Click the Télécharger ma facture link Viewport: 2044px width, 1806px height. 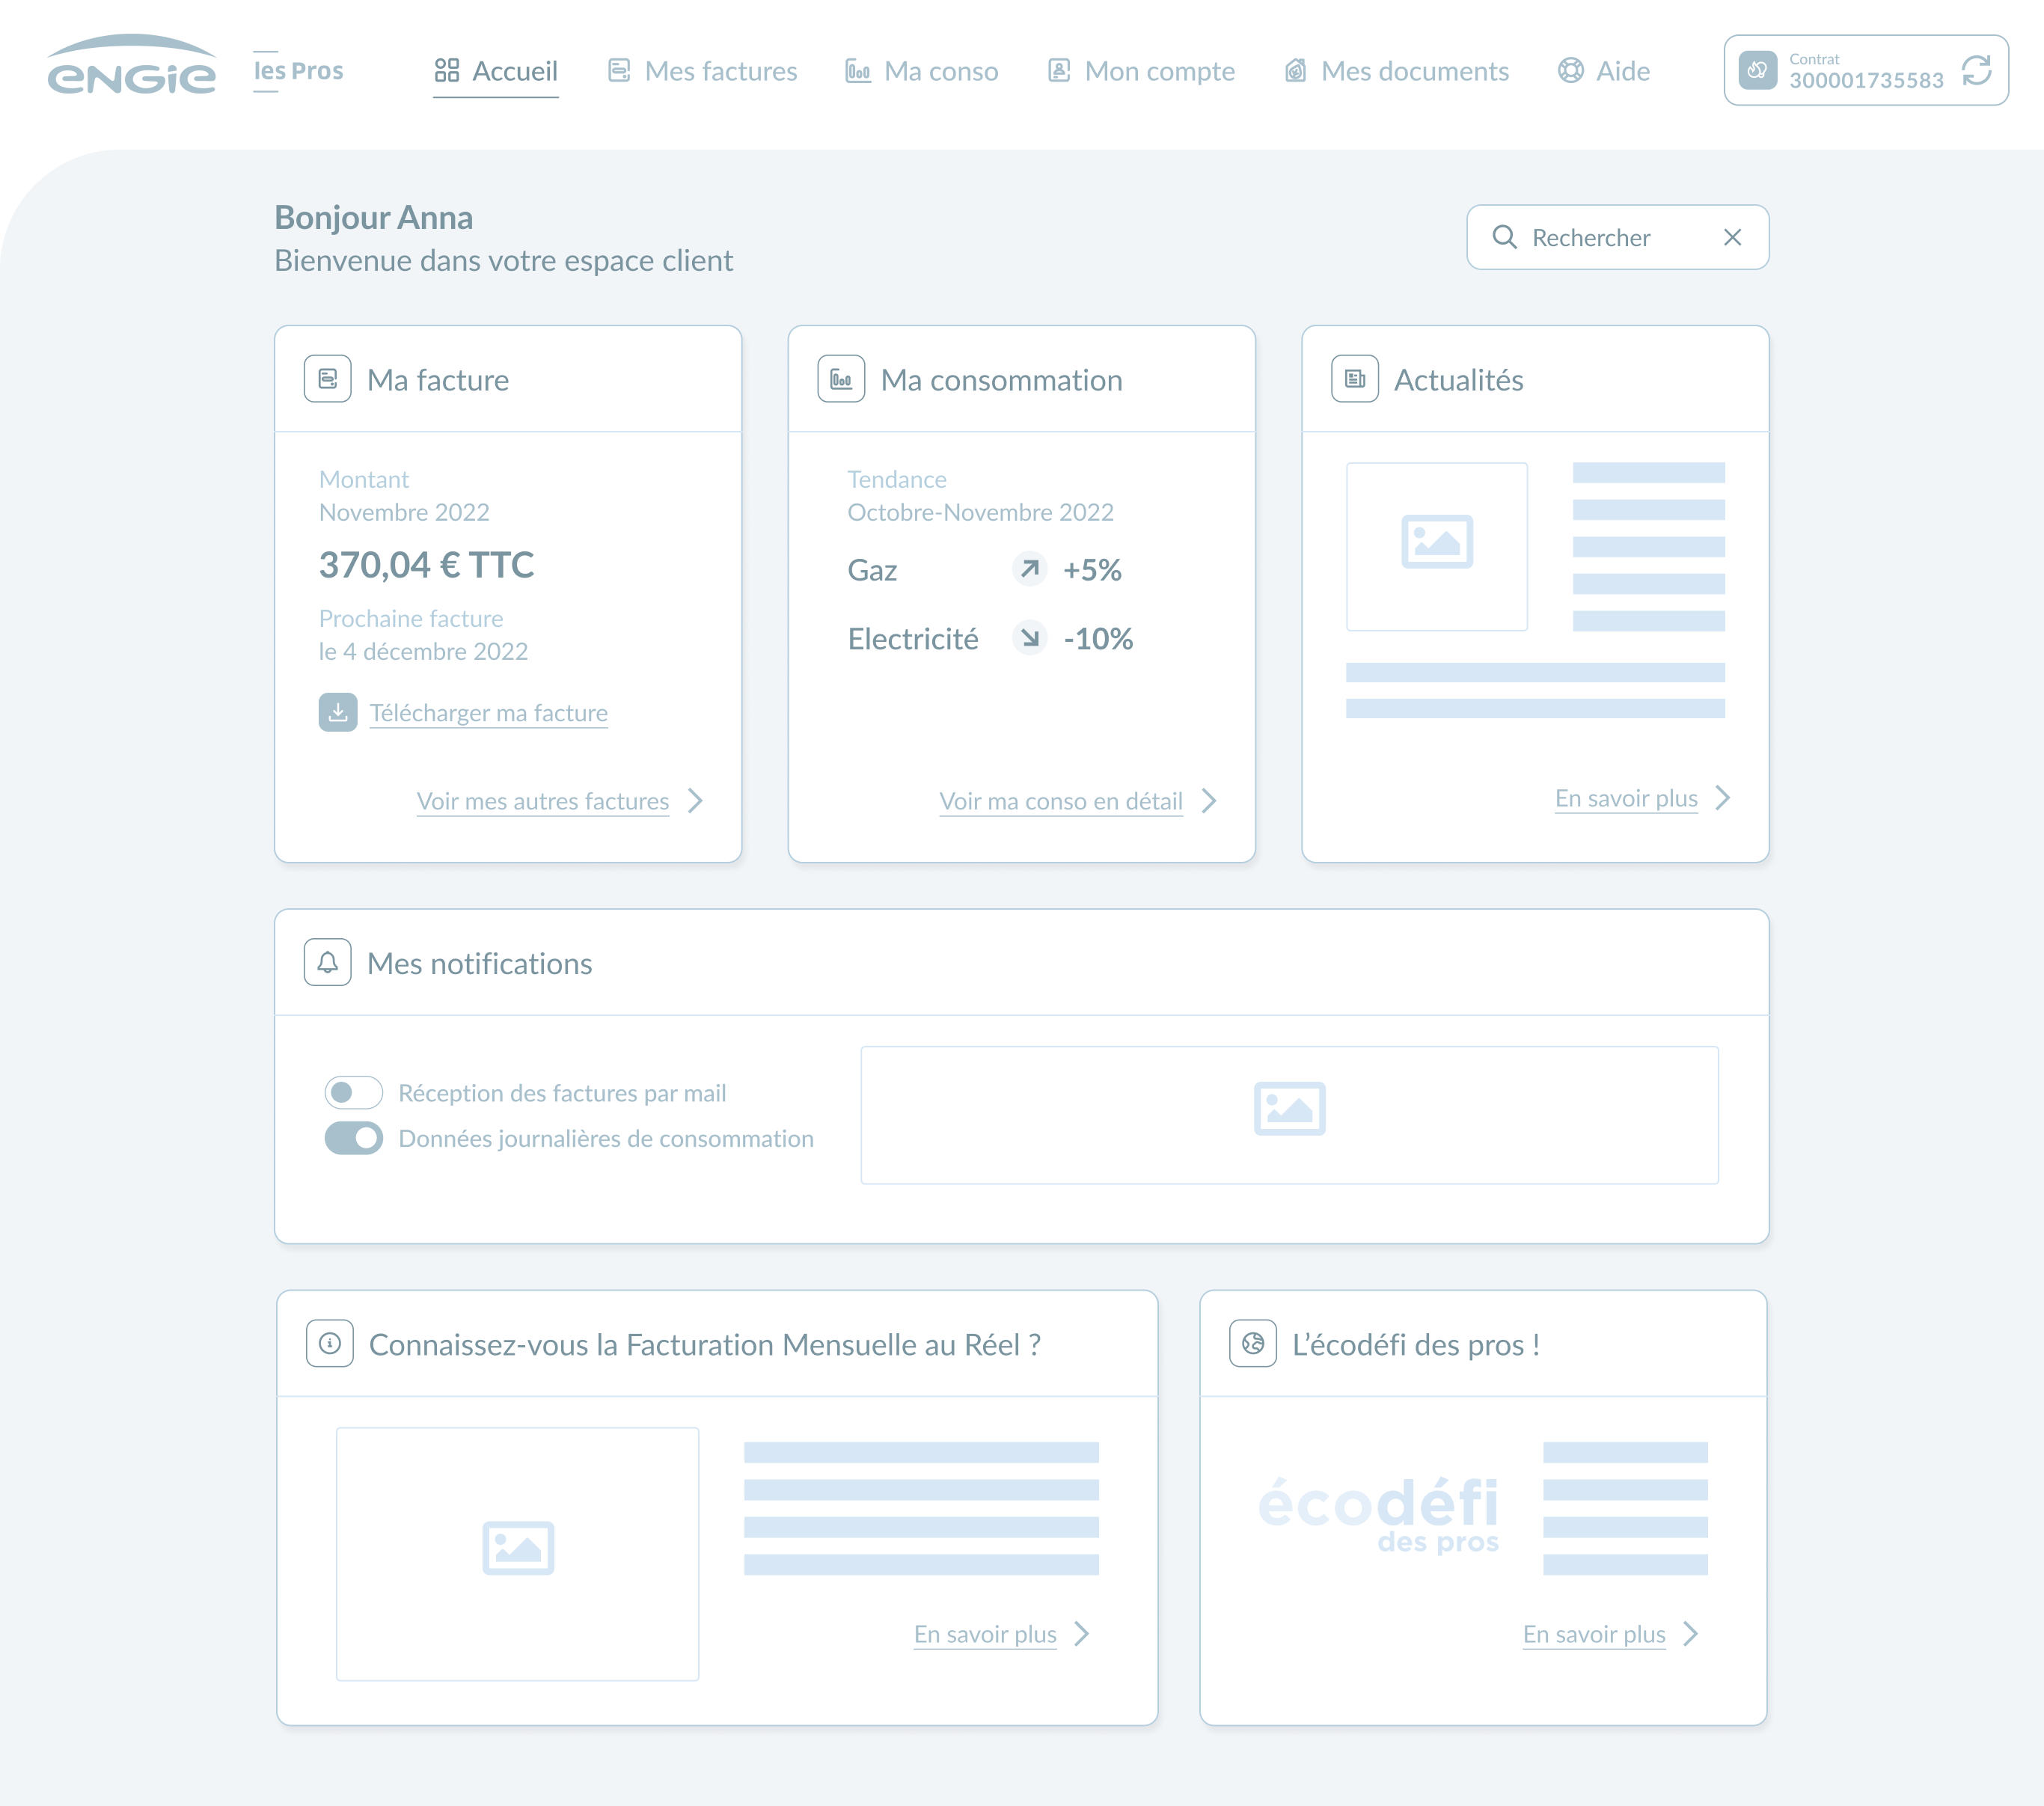(x=488, y=712)
